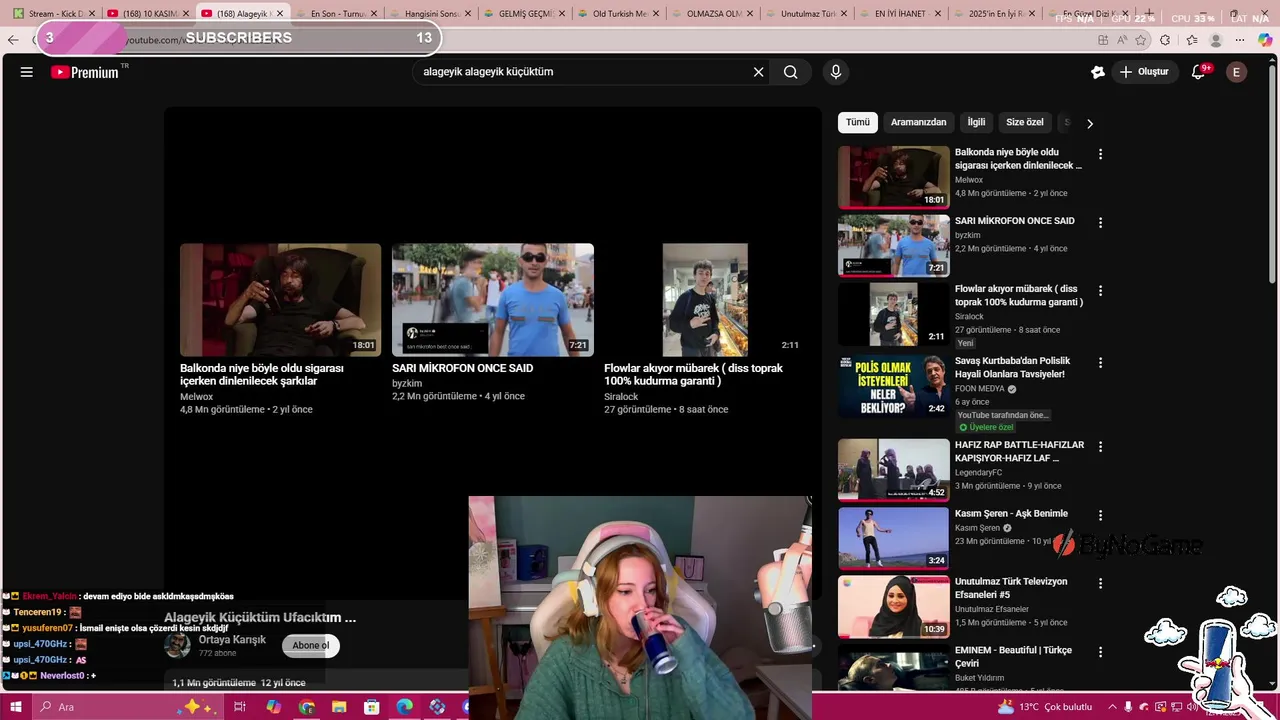Open options for Kasım Şeren video
Viewport: 1280px width, 720px height.
click(x=1100, y=515)
